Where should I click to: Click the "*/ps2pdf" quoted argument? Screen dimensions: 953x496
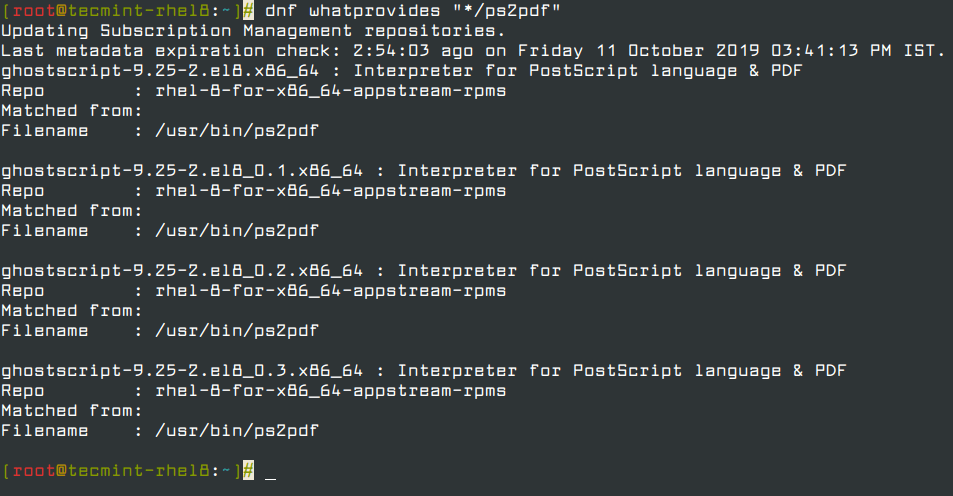(x=506, y=11)
